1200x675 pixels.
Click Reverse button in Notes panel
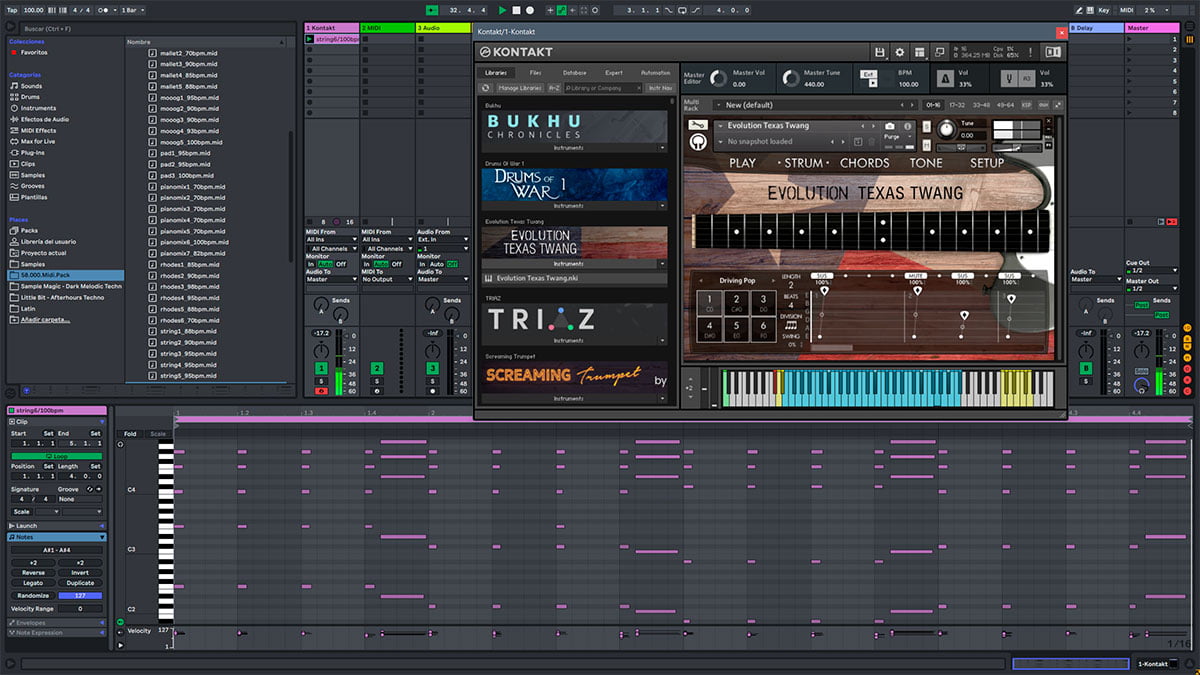pyautogui.click(x=33, y=573)
